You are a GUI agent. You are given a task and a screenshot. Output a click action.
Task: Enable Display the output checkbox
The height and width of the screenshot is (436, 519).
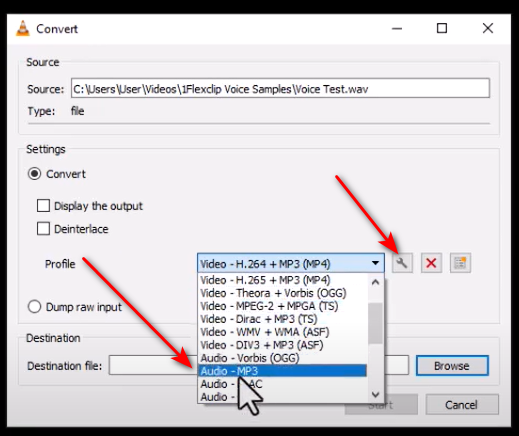(x=43, y=206)
